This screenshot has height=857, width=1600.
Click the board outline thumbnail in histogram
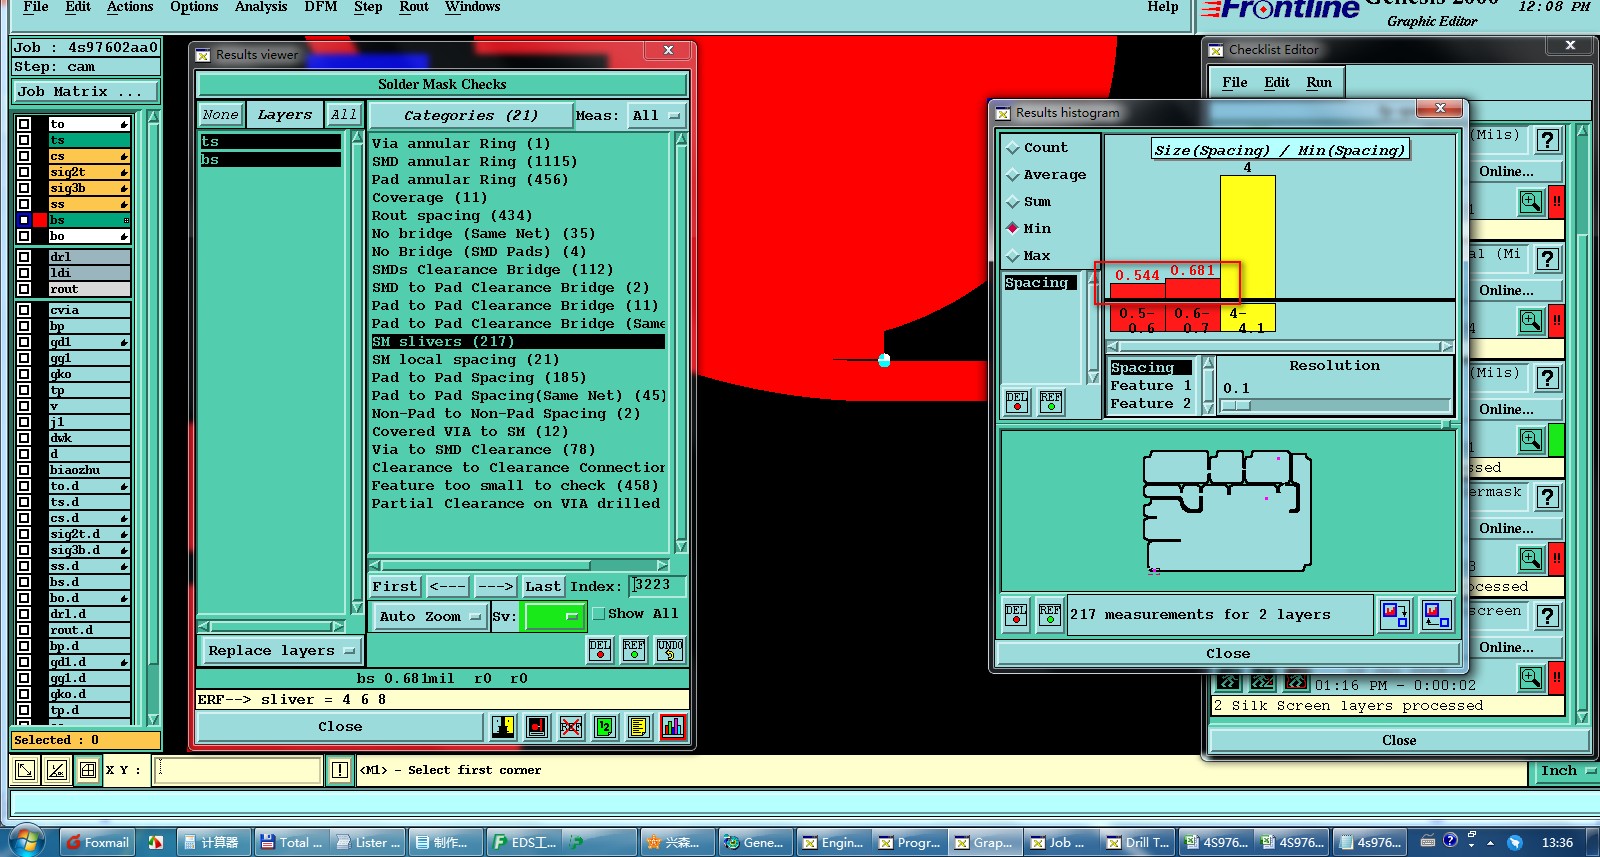(x=1227, y=511)
